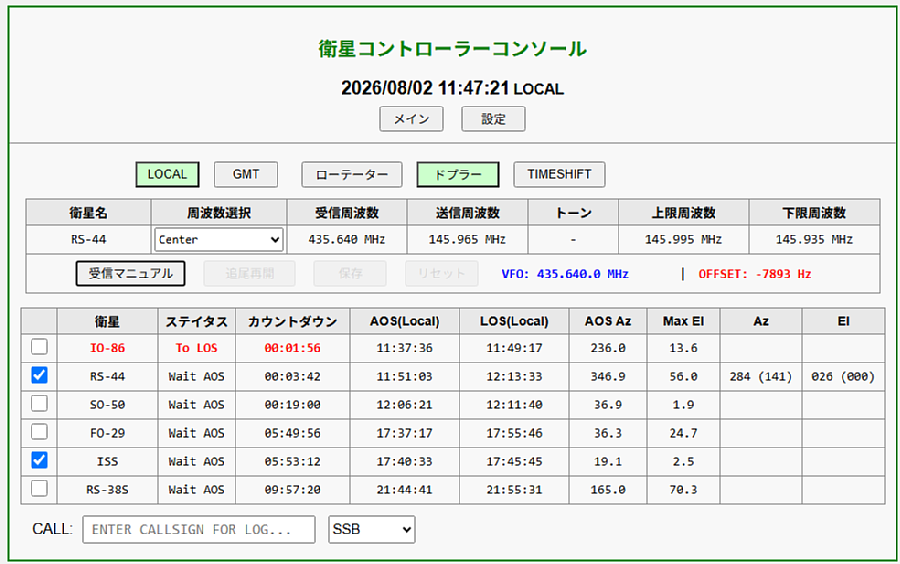The width and height of the screenshot is (900, 564).
Task: Open the メイン page button
Action: 411,119
